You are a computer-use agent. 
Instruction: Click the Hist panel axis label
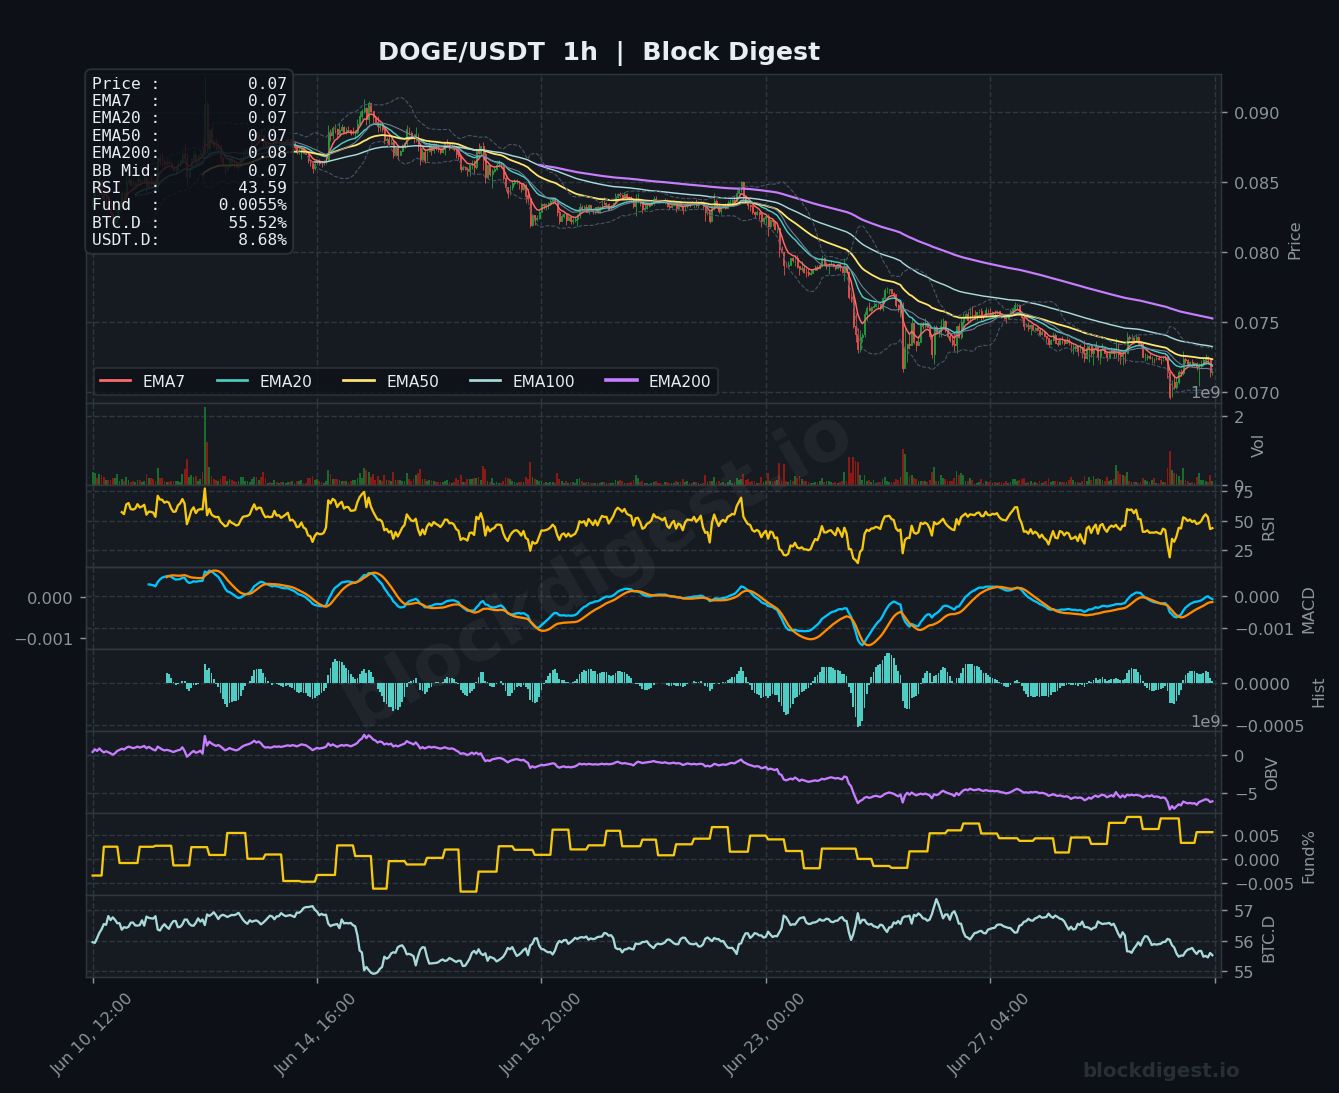pos(1319,692)
